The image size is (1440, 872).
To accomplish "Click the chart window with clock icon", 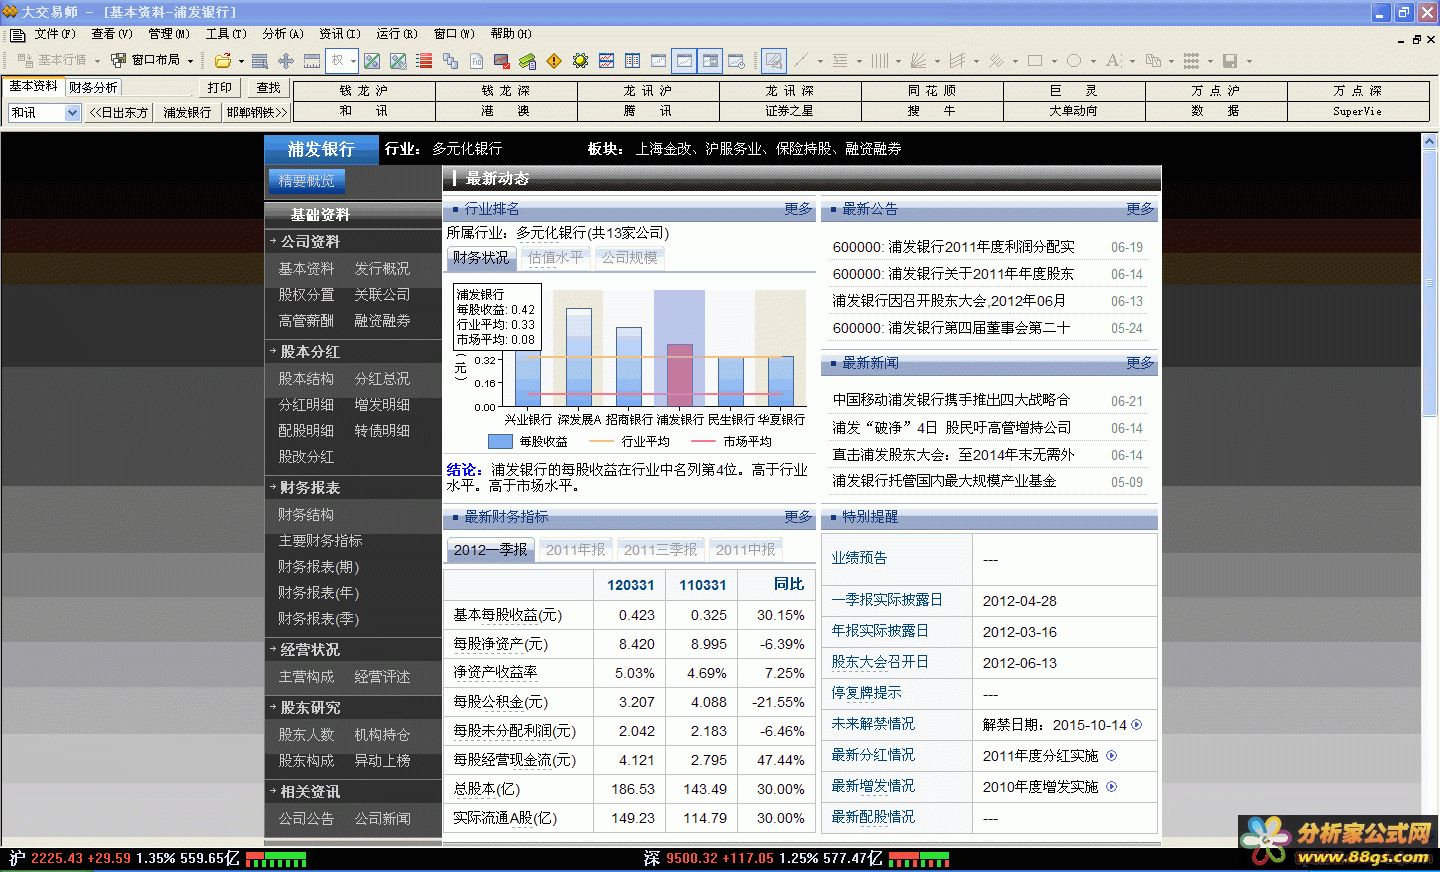I will click(x=736, y=61).
